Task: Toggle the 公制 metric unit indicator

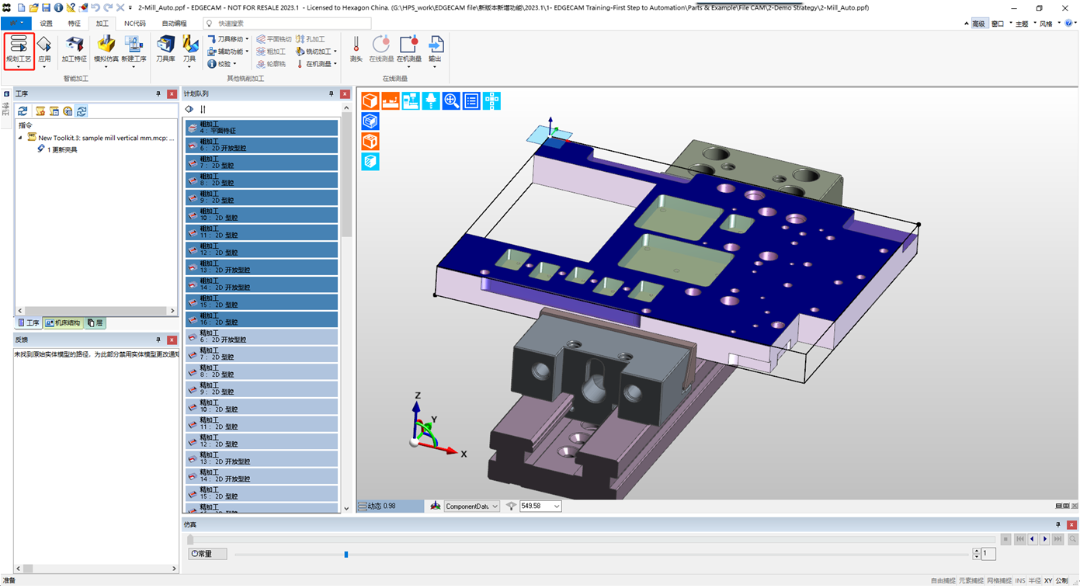Action: pyautogui.click(x=1061, y=580)
